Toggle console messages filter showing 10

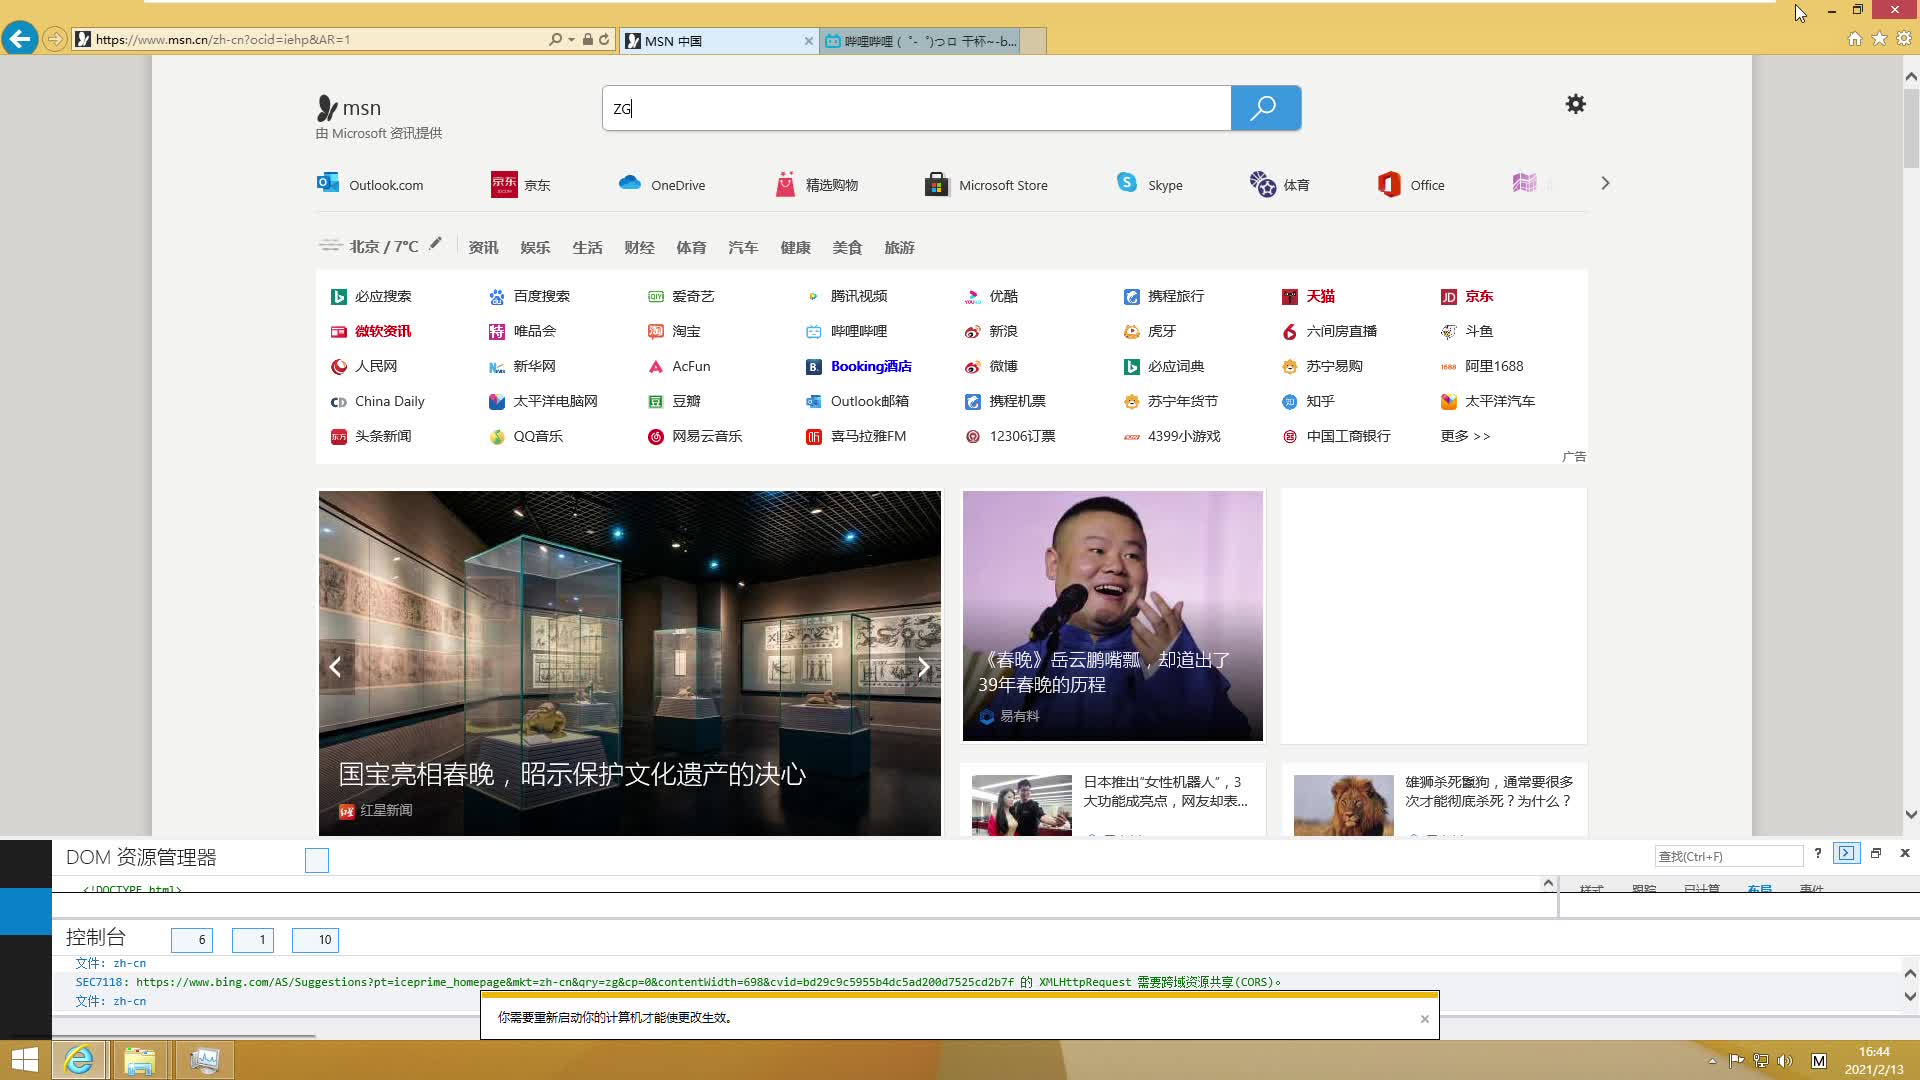point(315,940)
